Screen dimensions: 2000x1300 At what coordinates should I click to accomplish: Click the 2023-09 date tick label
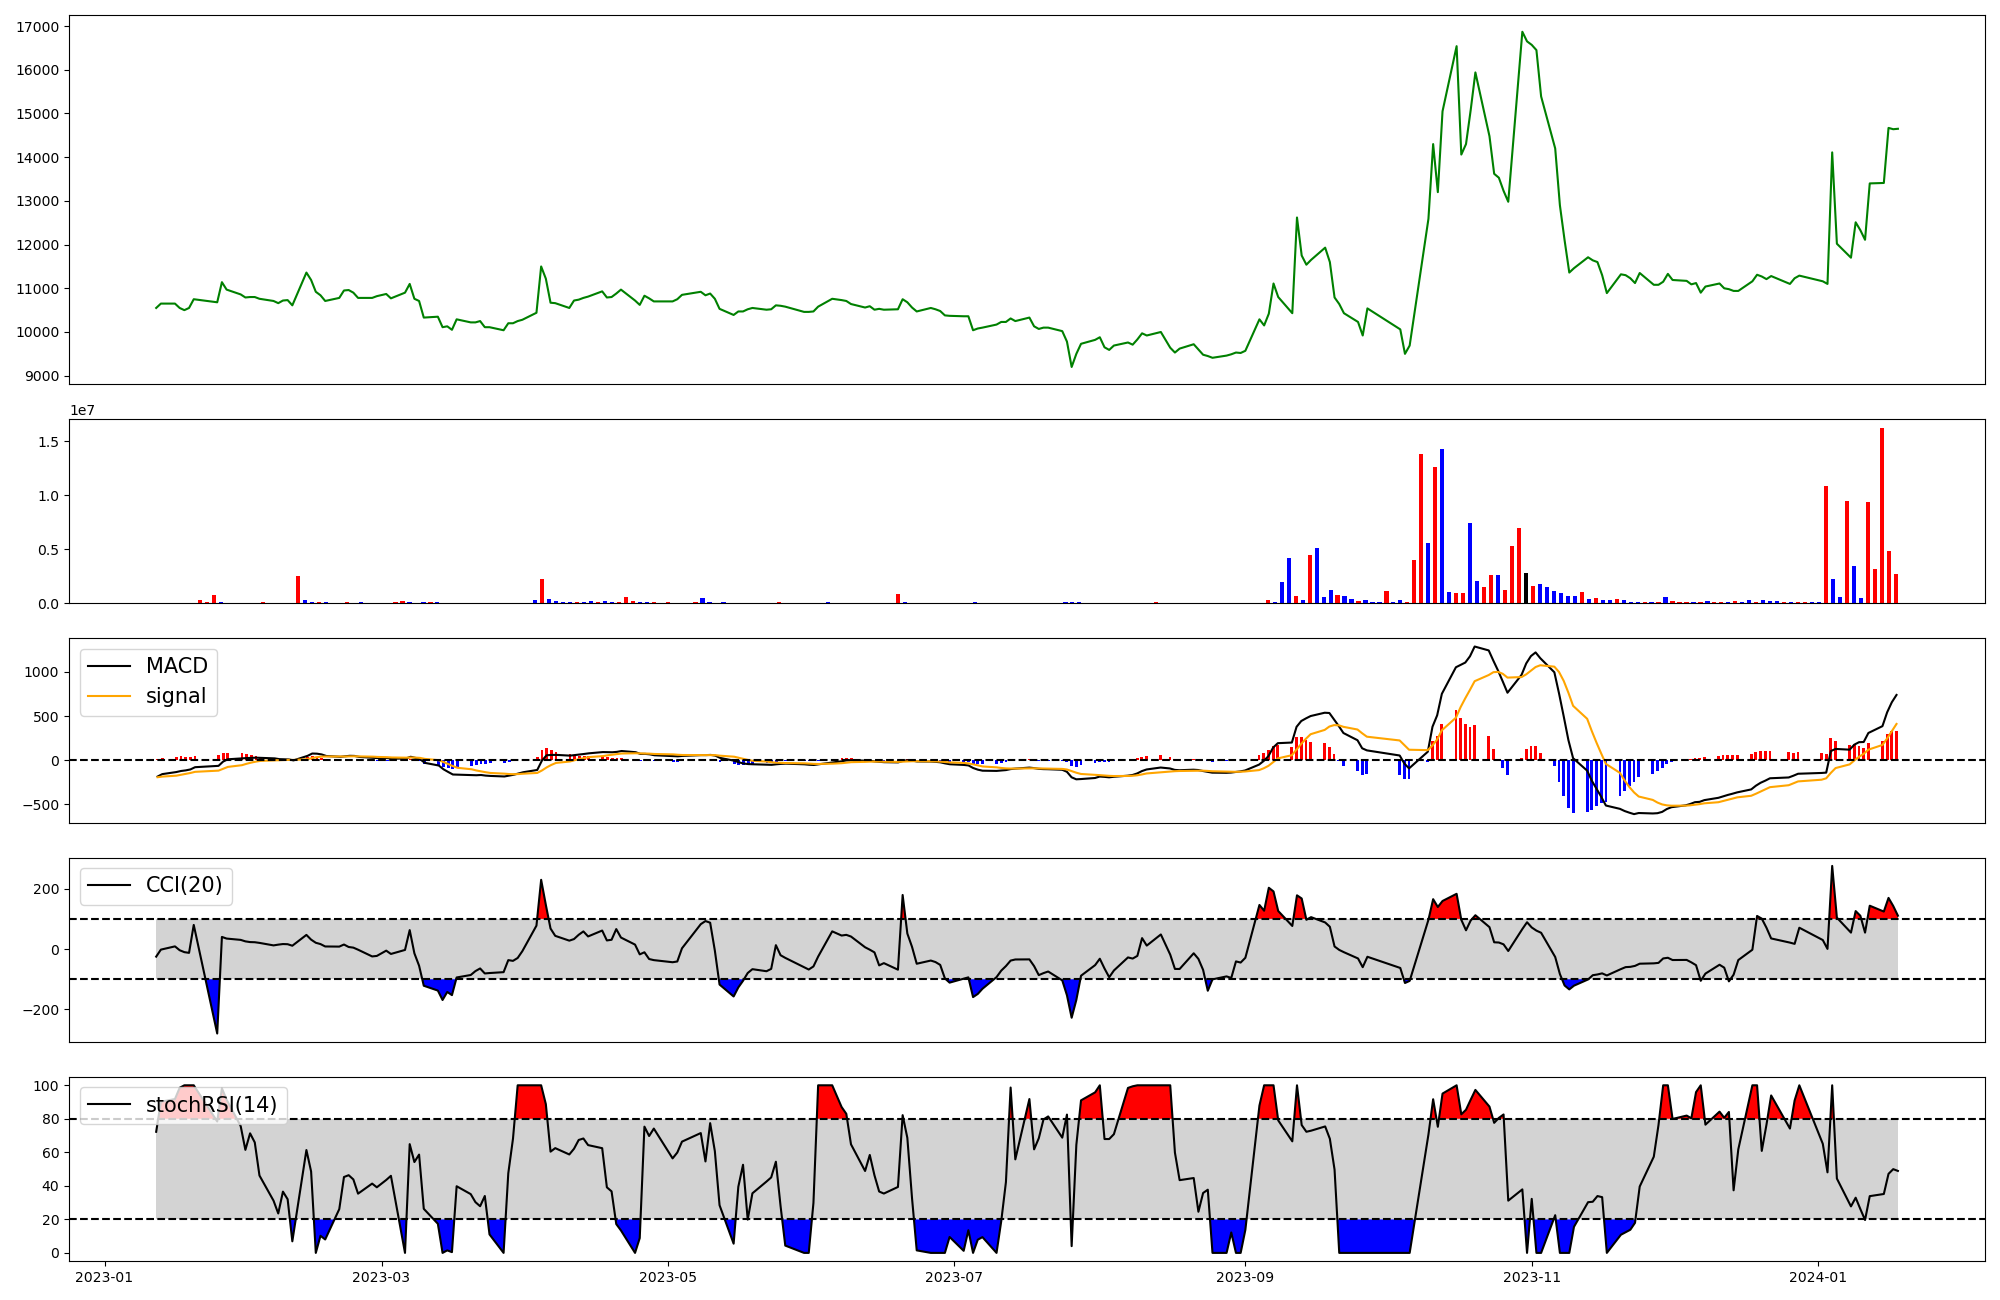(x=1245, y=1277)
